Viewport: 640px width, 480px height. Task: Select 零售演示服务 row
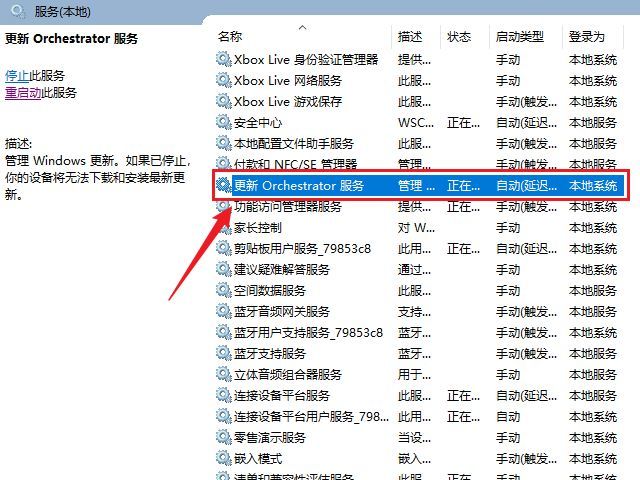[x=270, y=438]
